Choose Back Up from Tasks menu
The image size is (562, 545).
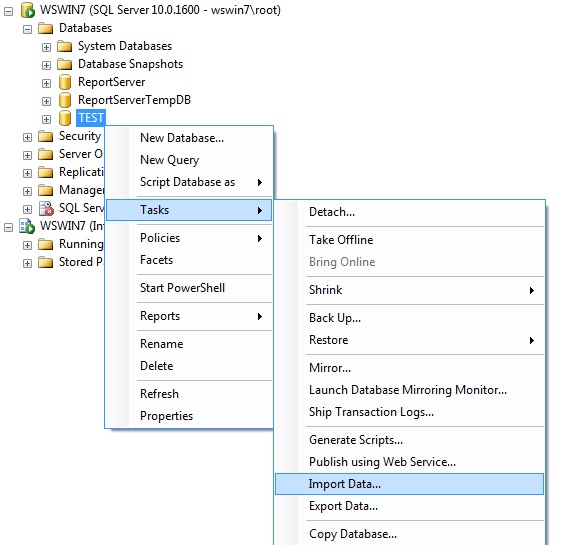point(409,318)
